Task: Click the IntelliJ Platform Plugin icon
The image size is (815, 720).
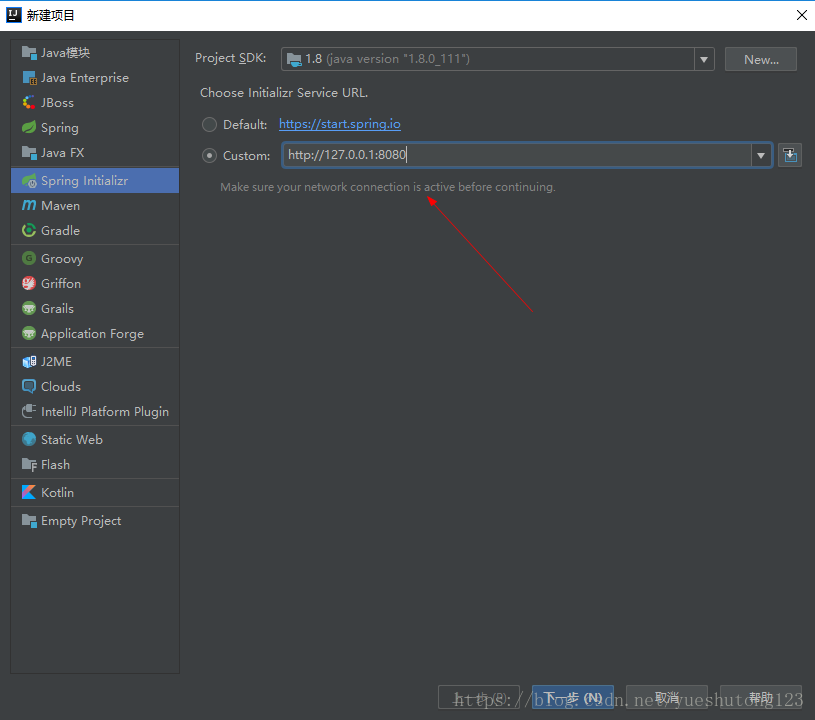Action: tap(29, 411)
